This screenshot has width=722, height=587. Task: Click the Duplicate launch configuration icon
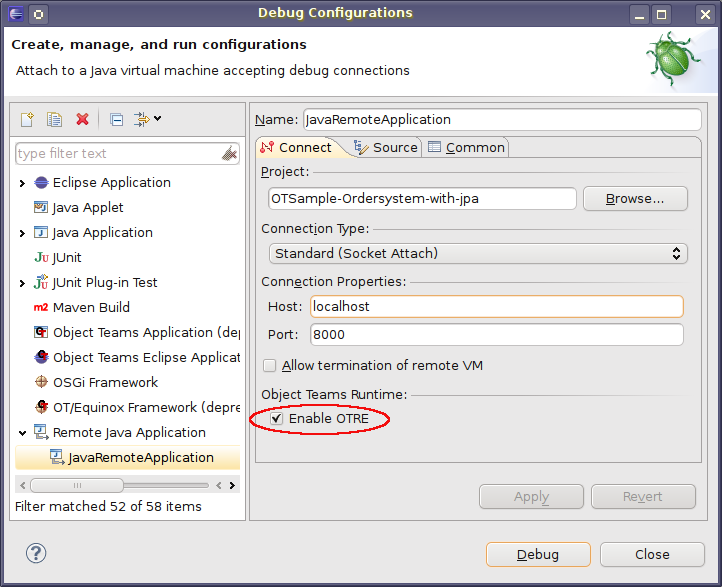(55, 119)
